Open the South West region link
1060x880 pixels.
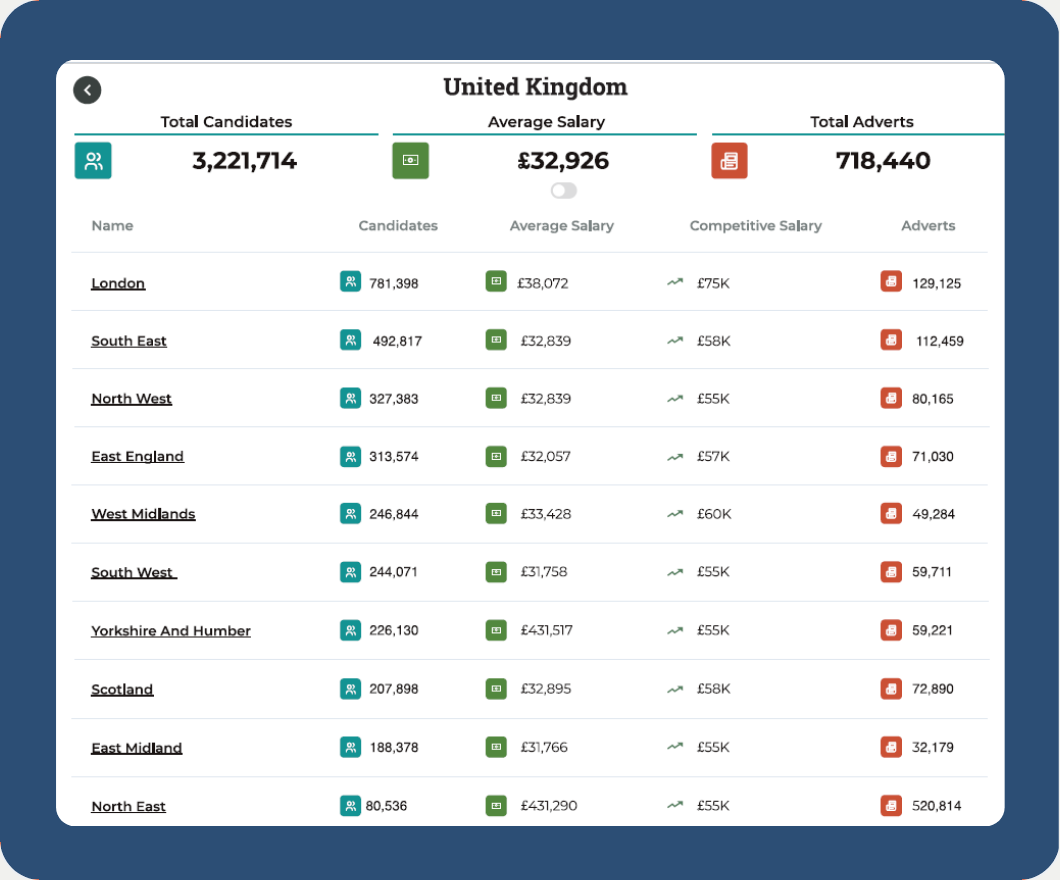(134, 572)
